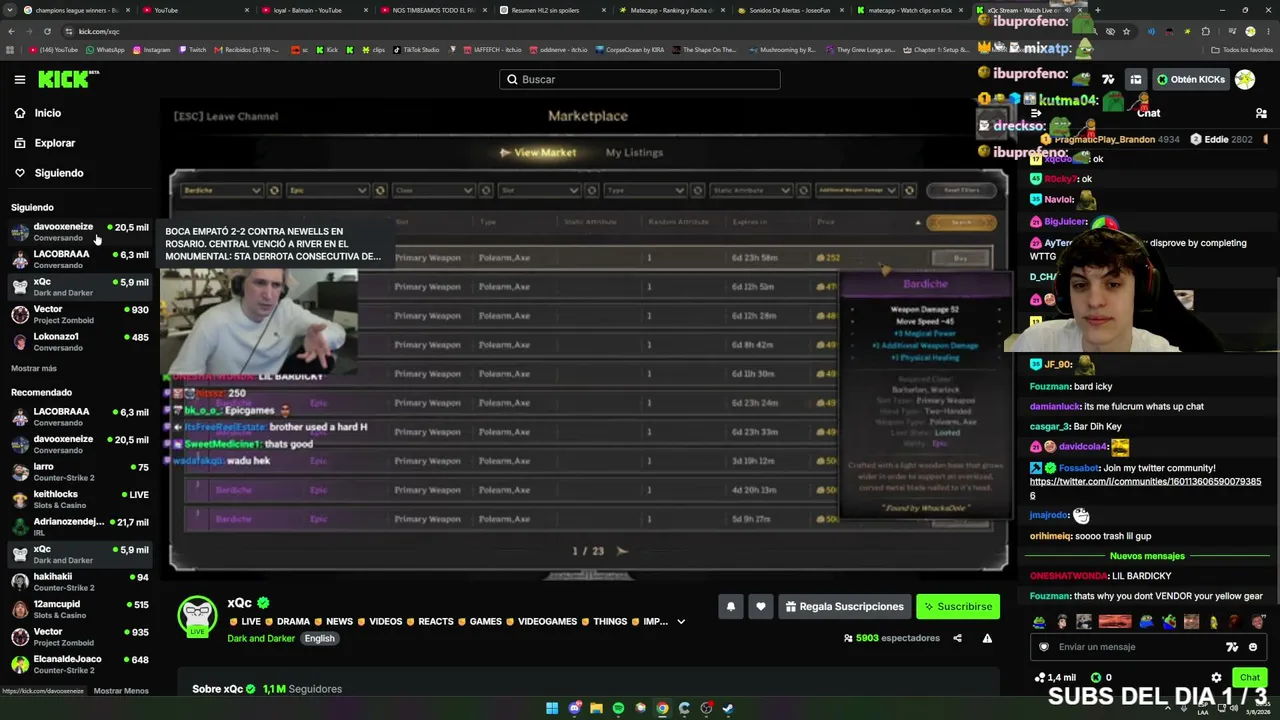Screen dimensions: 1280x720
Task: Click the KICKs balance icon showing 0
Action: coord(1096,678)
